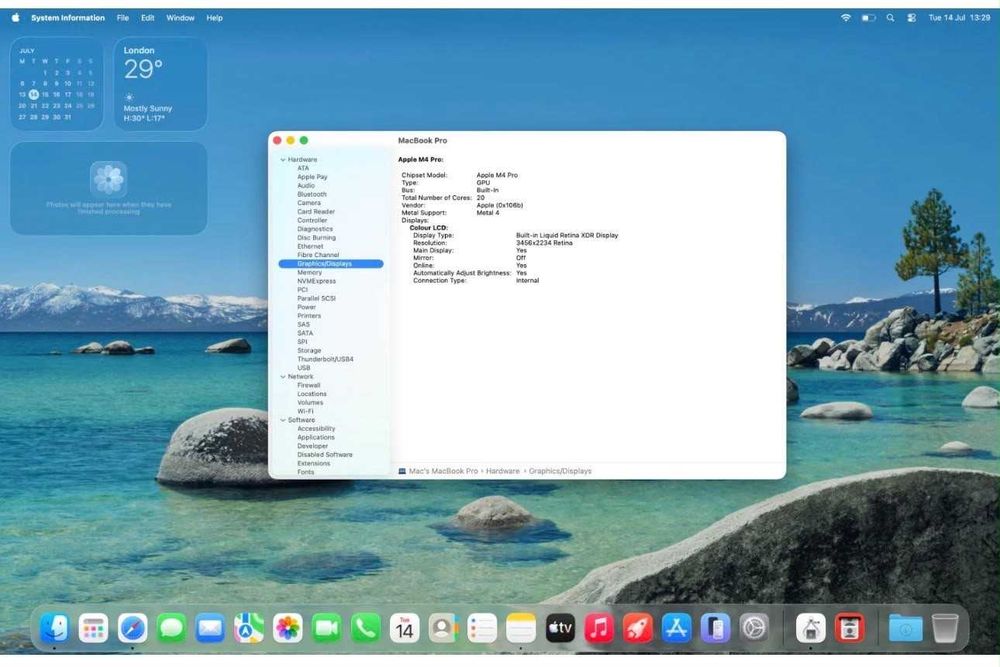Viewport: 1000px width, 667px height.
Task: Launch the Apple TV app
Action: [560, 628]
